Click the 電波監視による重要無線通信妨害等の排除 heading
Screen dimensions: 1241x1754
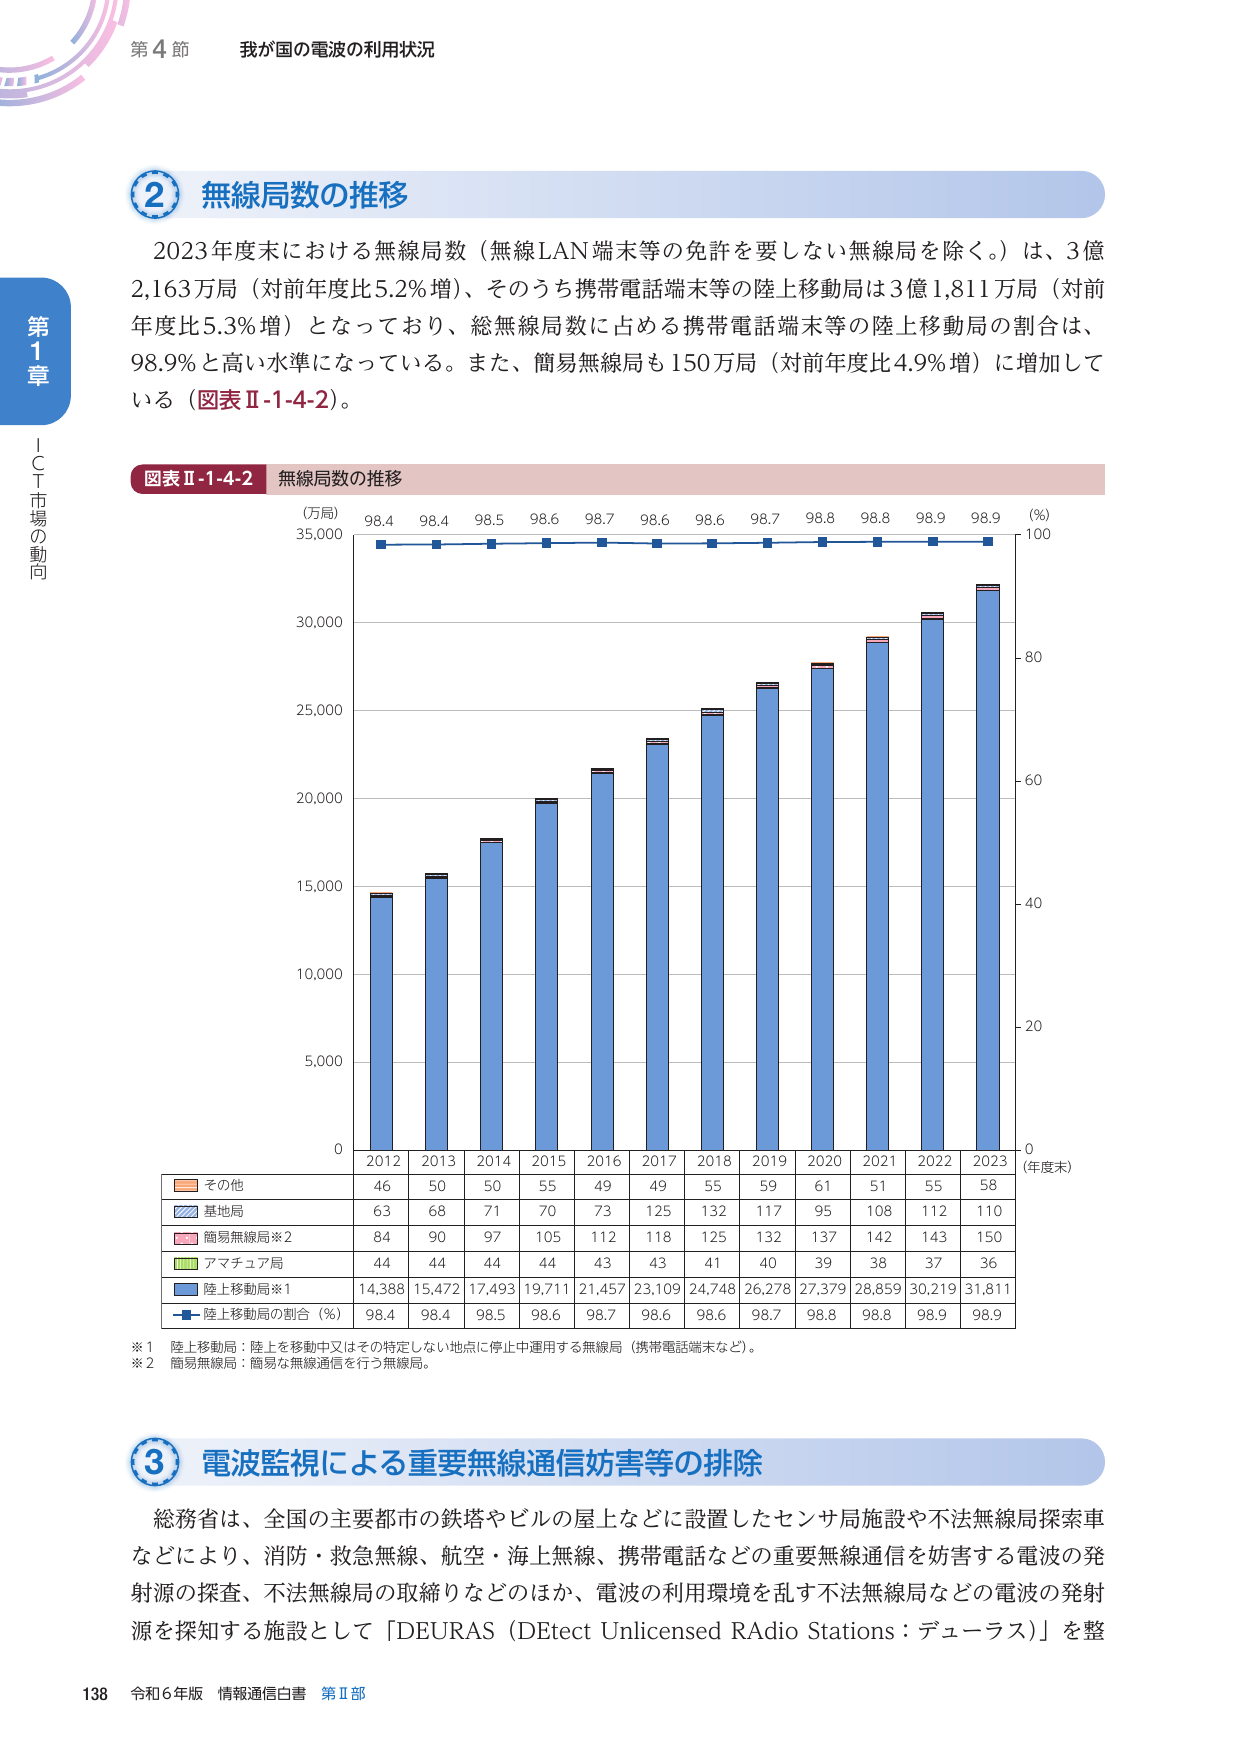point(482,1463)
